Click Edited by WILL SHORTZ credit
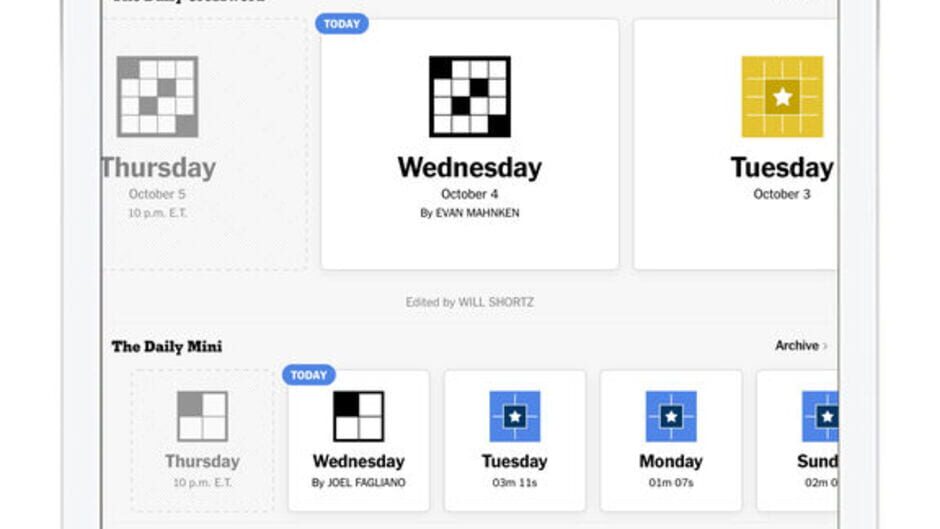 (x=469, y=302)
